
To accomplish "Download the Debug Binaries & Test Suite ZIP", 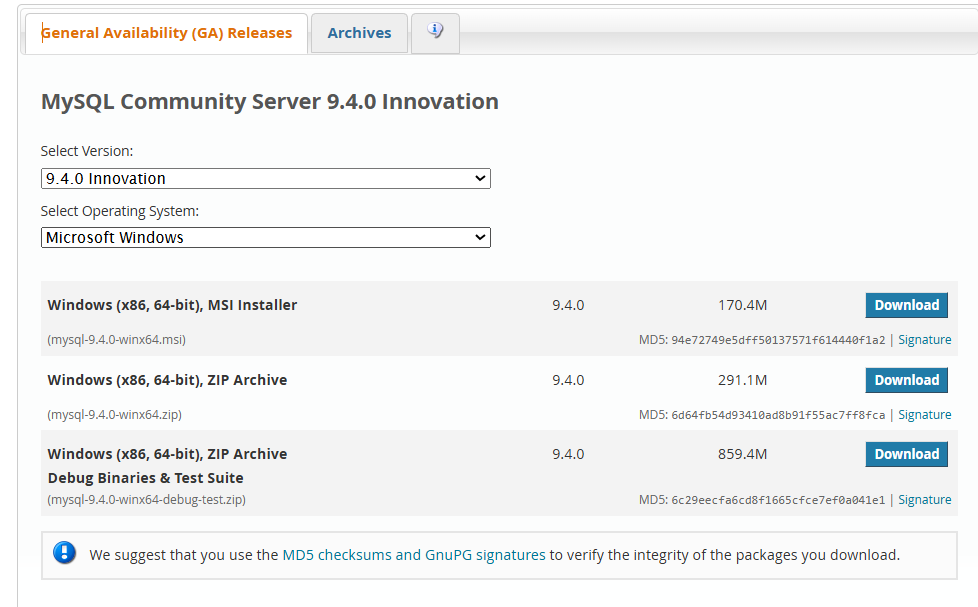I will coord(906,454).
